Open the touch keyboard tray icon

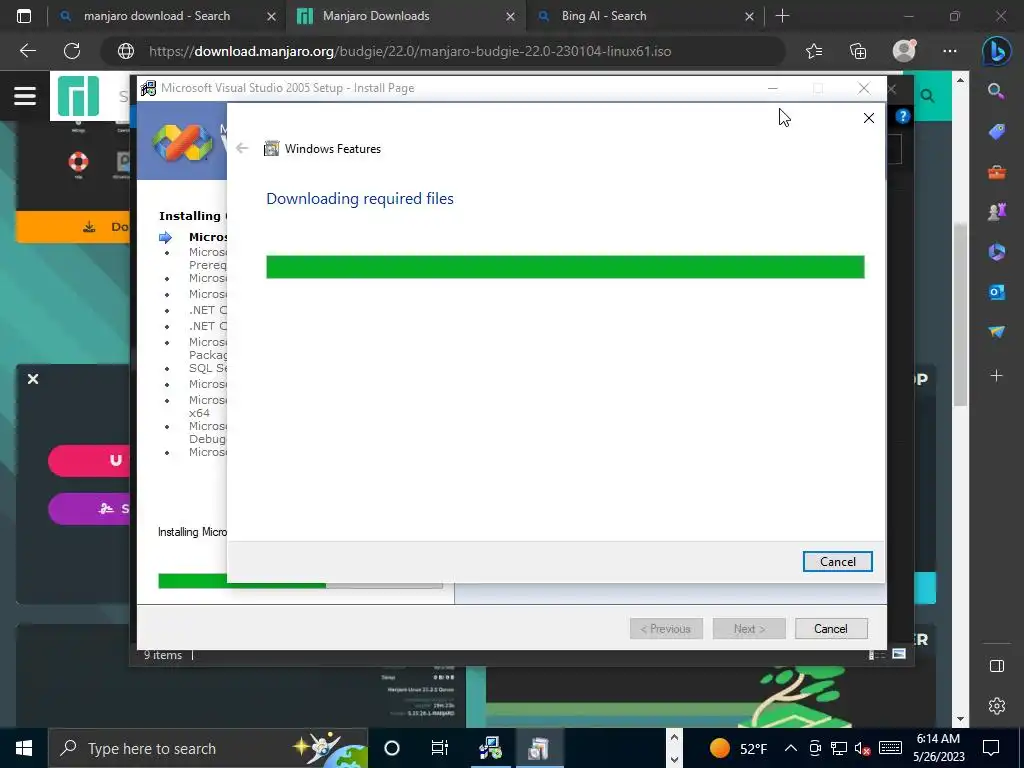pyautogui.click(x=890, y=748)
